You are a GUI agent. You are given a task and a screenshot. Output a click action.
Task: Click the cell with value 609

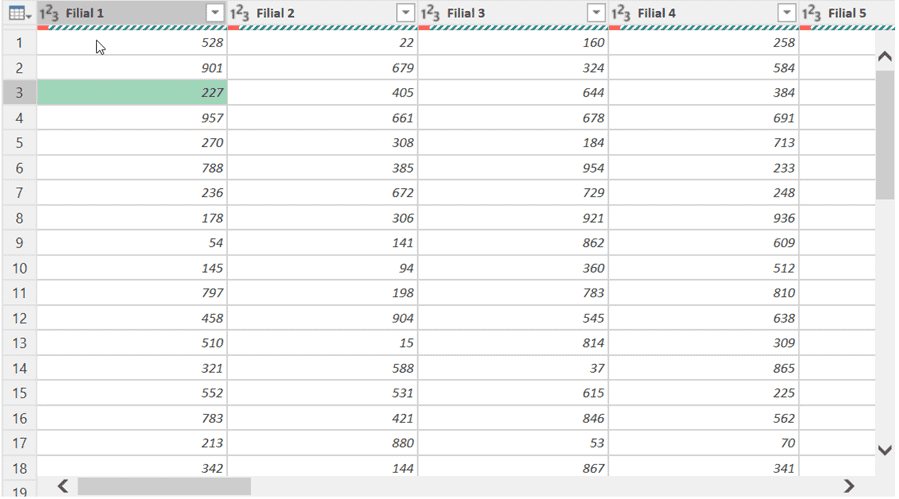point(704,243)
